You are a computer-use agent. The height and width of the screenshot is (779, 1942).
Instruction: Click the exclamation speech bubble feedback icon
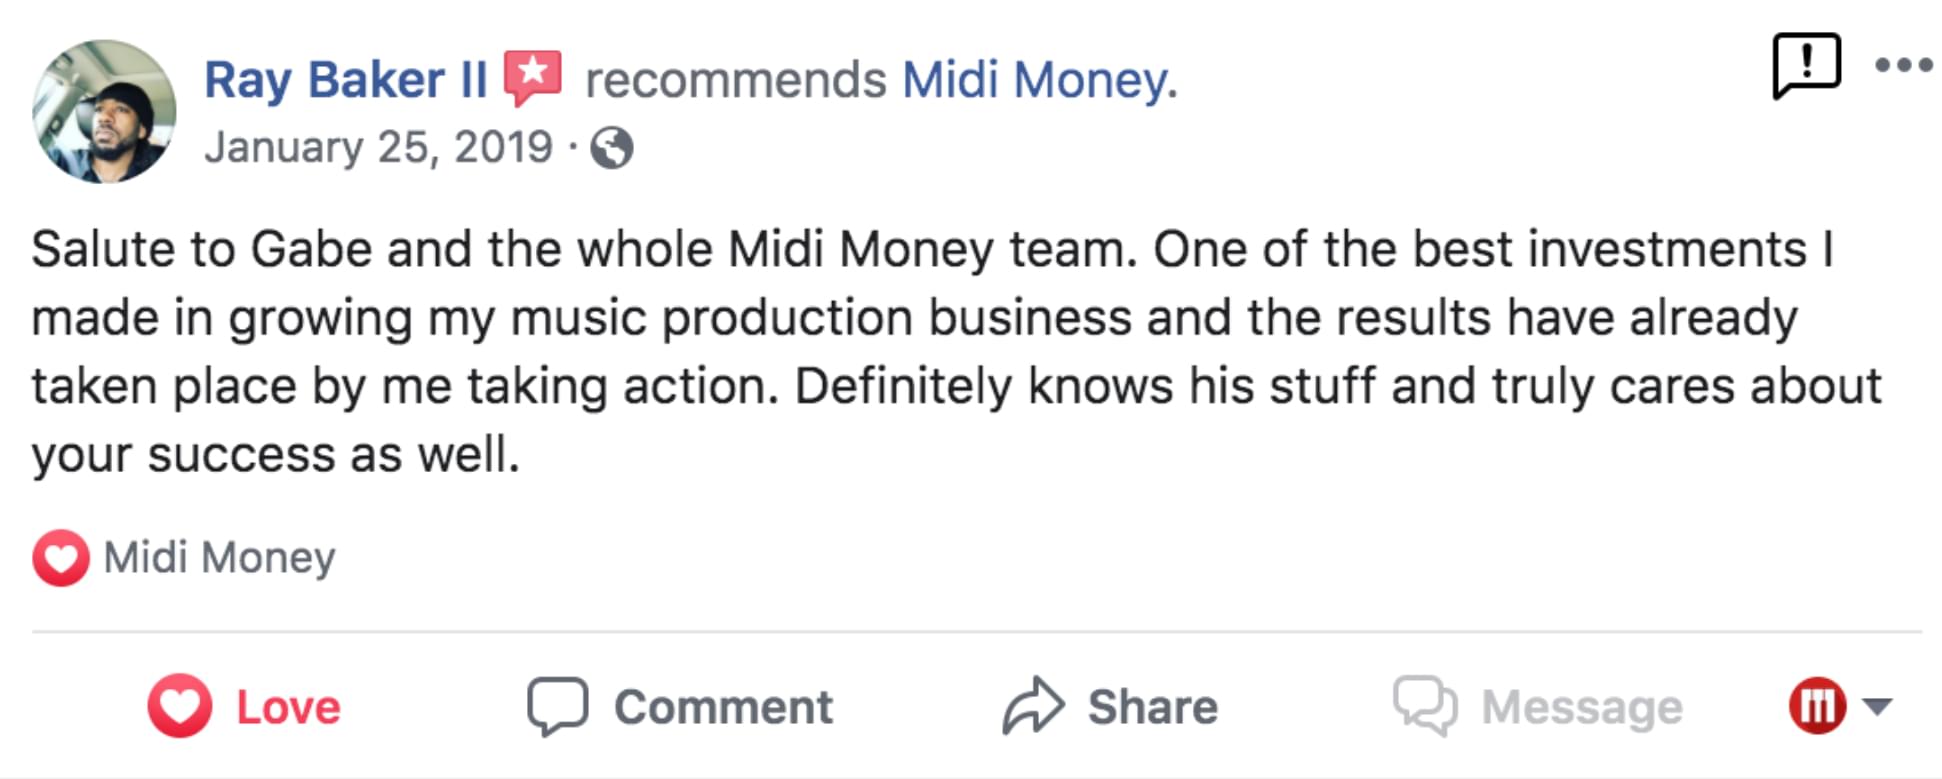pyautogui.click(x=1805, y=66)
